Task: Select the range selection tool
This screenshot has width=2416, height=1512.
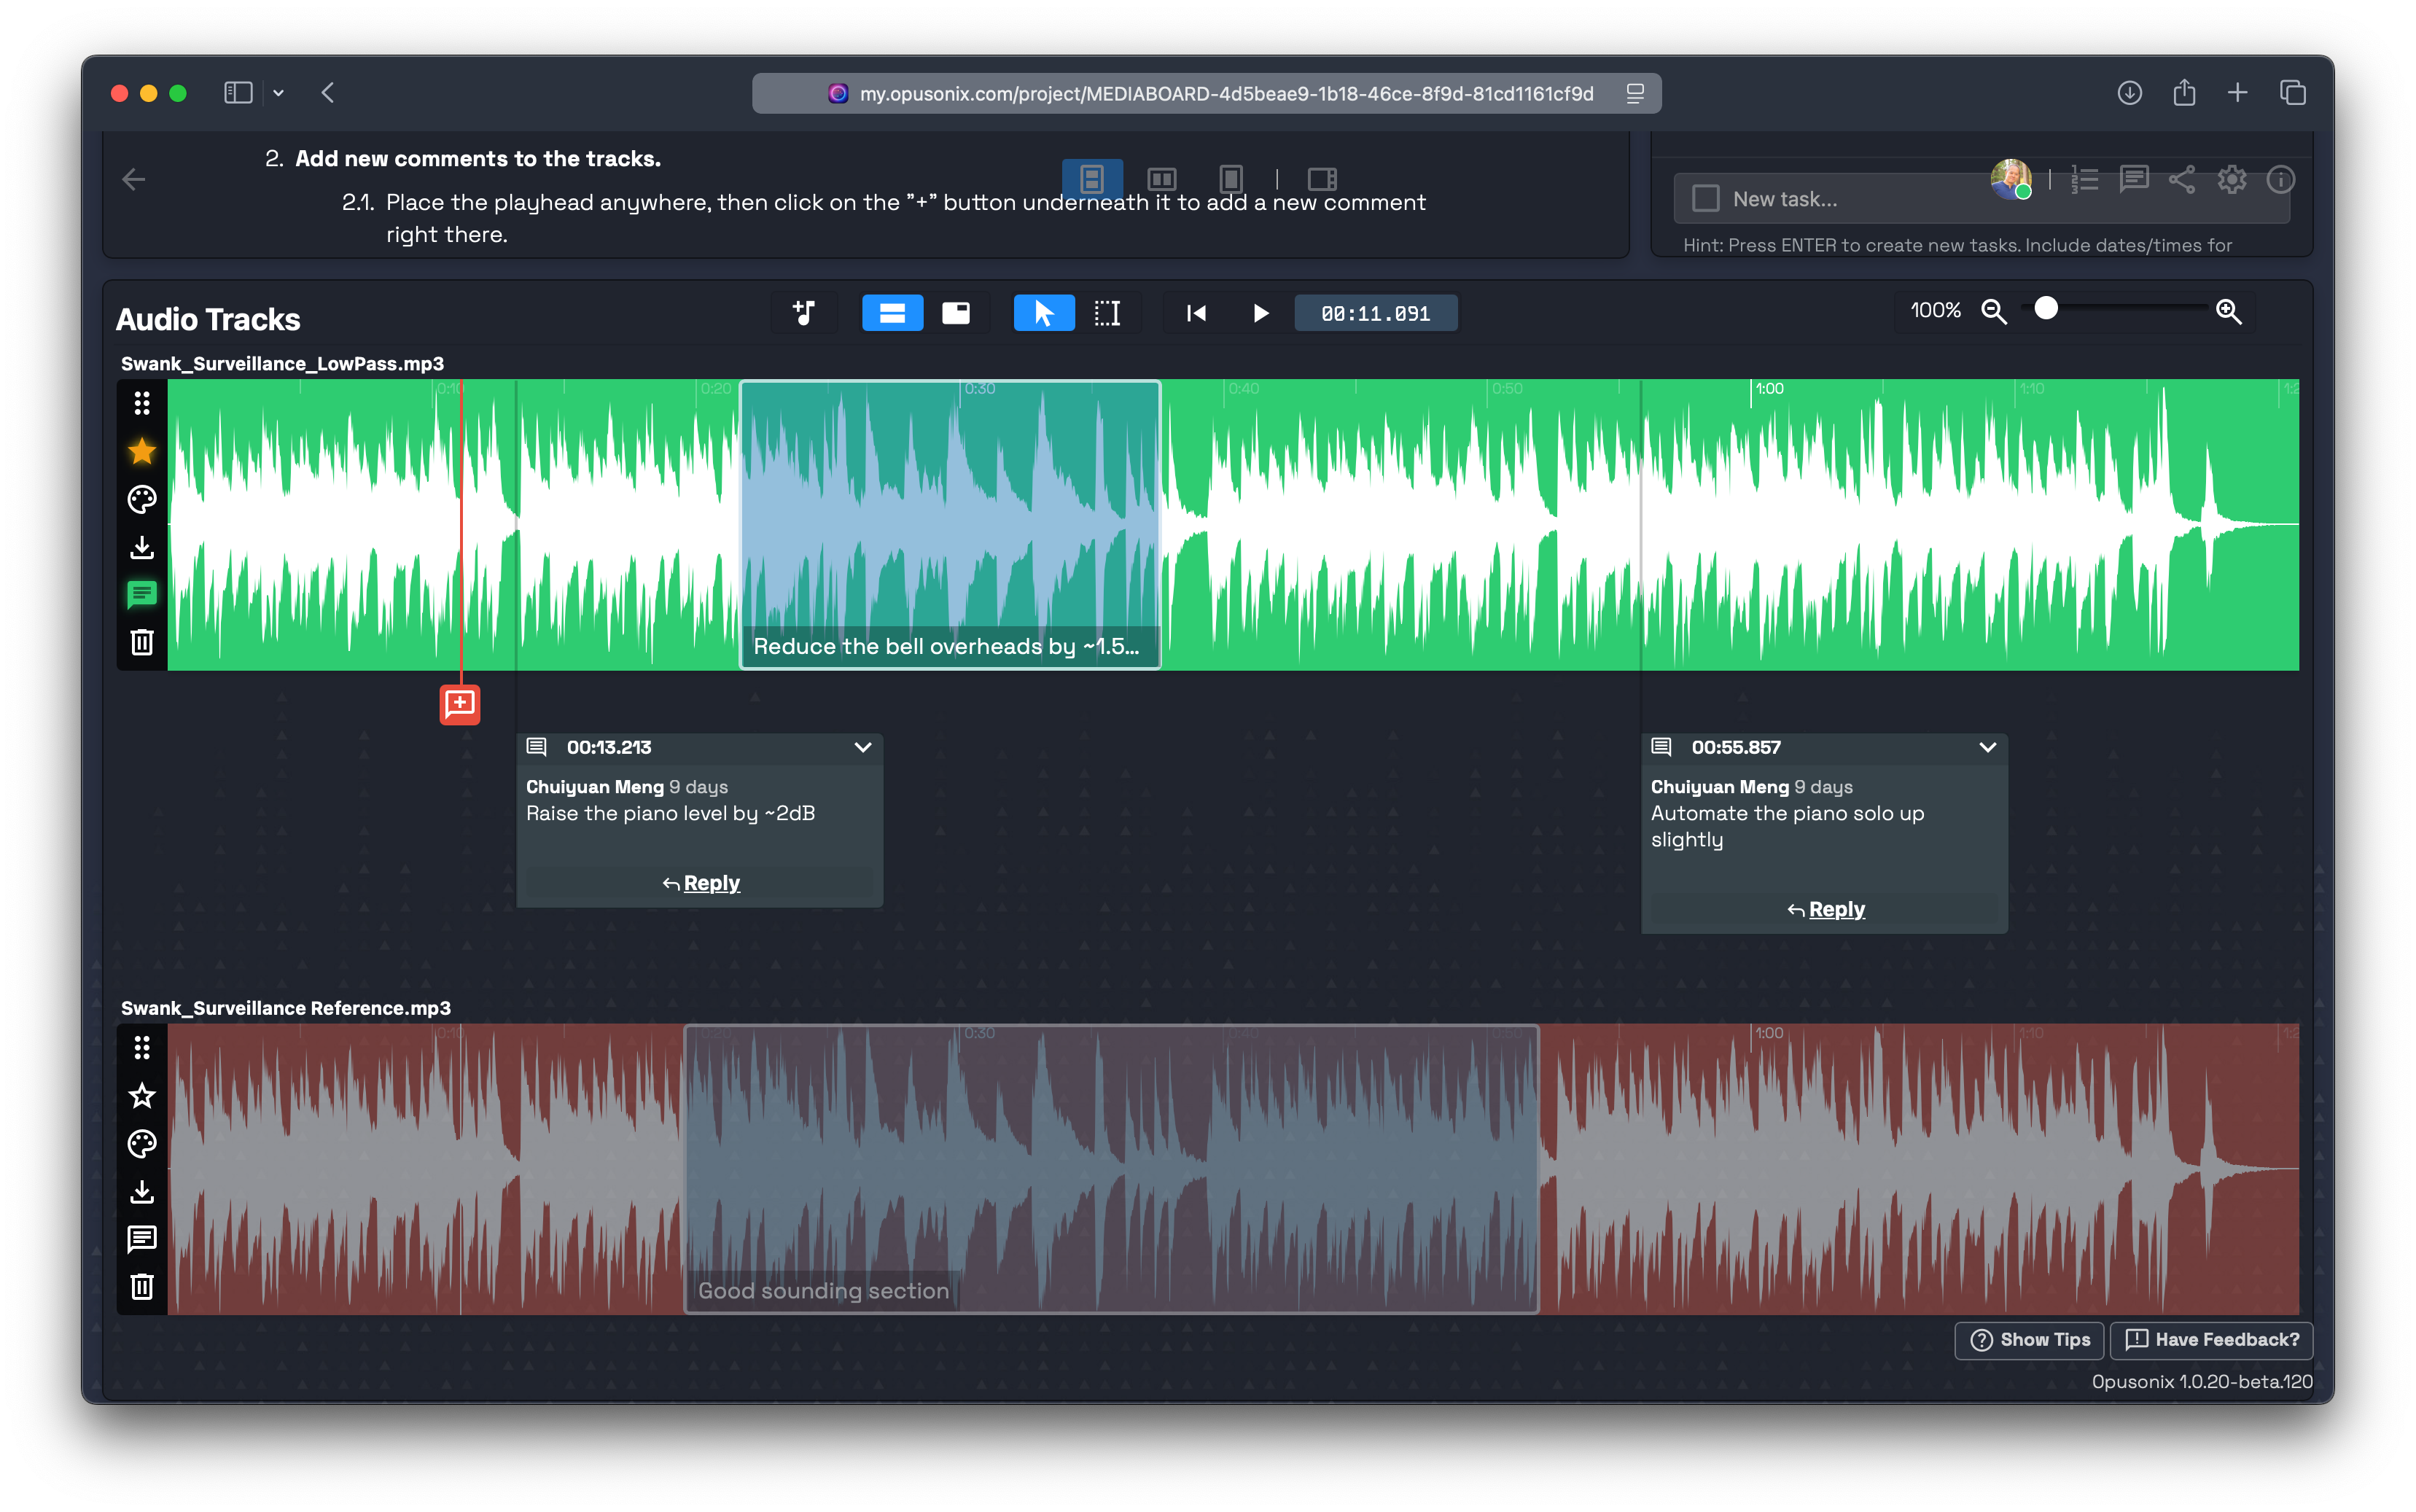Action: (1107, 313)
